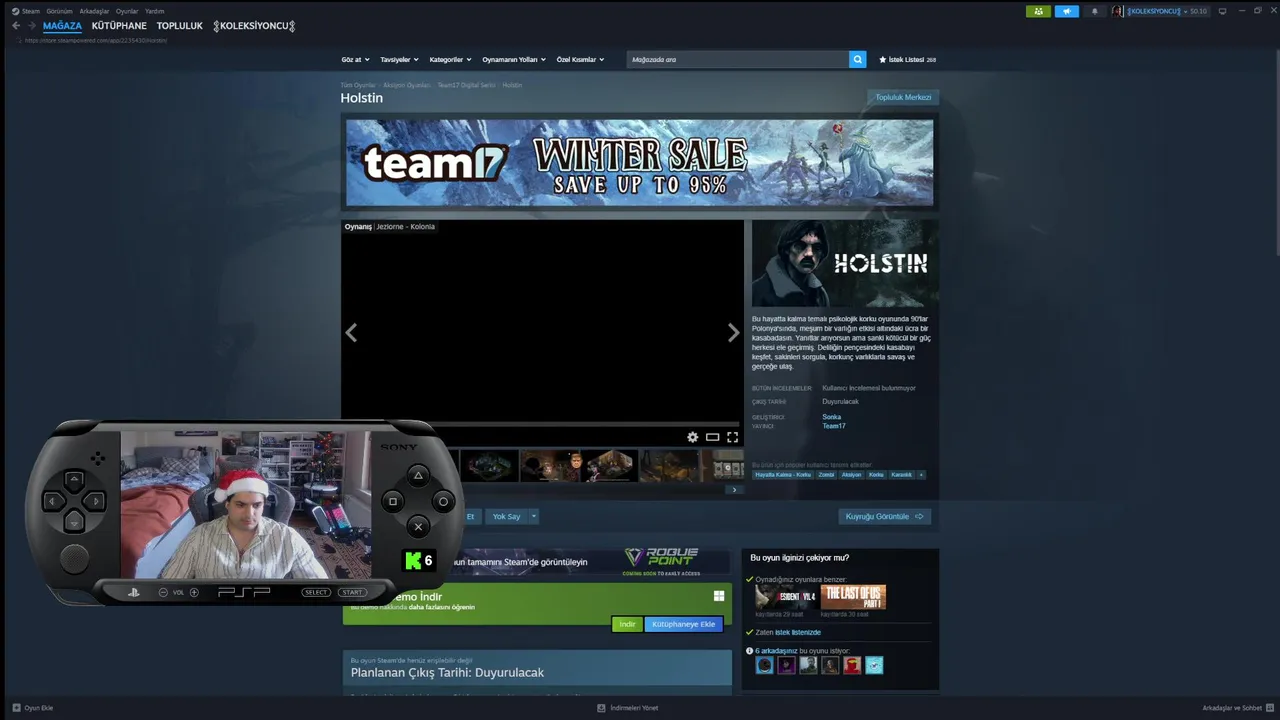Show previous media with left arrow
The height and width of the screenshot is (720, 1280).
tap(351, 333)
